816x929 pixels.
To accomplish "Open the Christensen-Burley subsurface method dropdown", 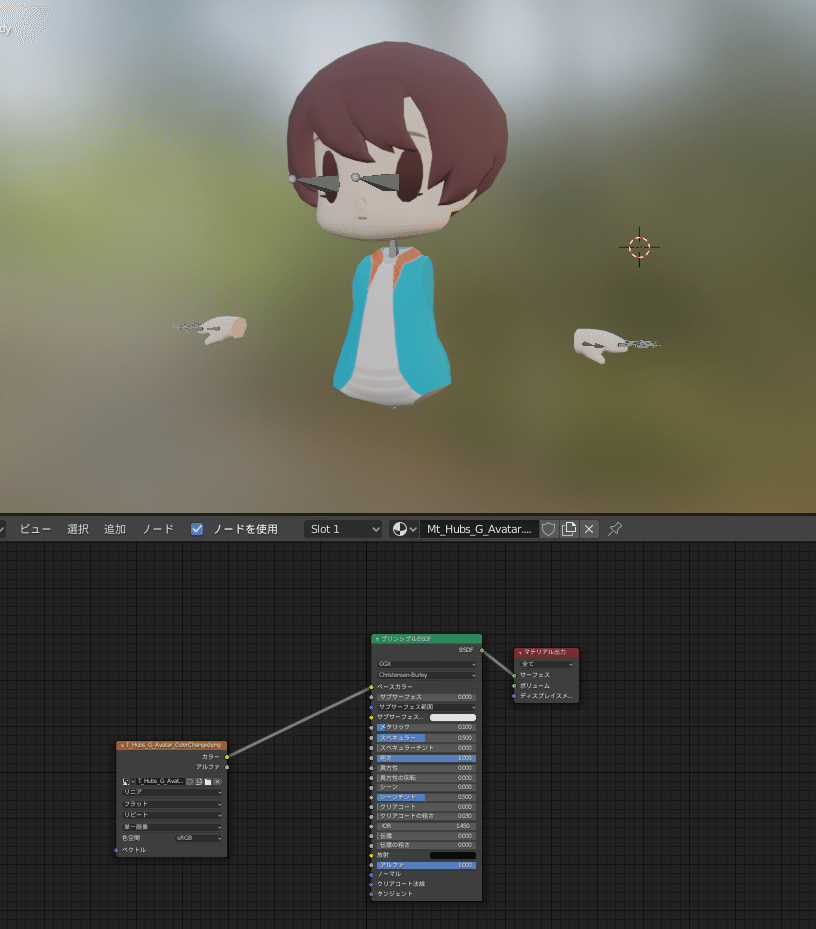I will tap(427, 675).
